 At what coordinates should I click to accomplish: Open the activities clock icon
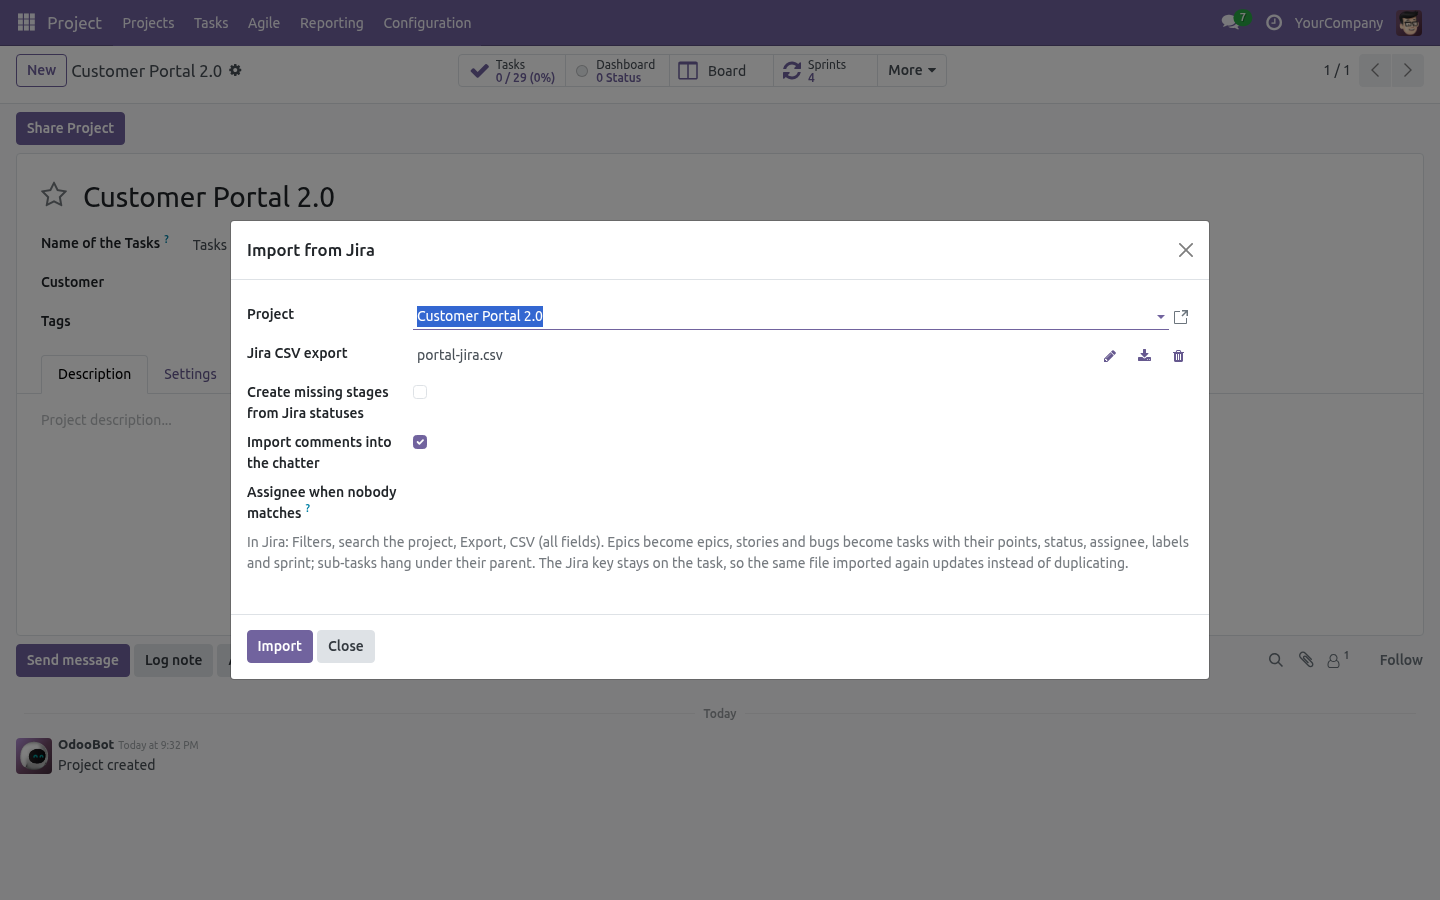pos(1274,22)
